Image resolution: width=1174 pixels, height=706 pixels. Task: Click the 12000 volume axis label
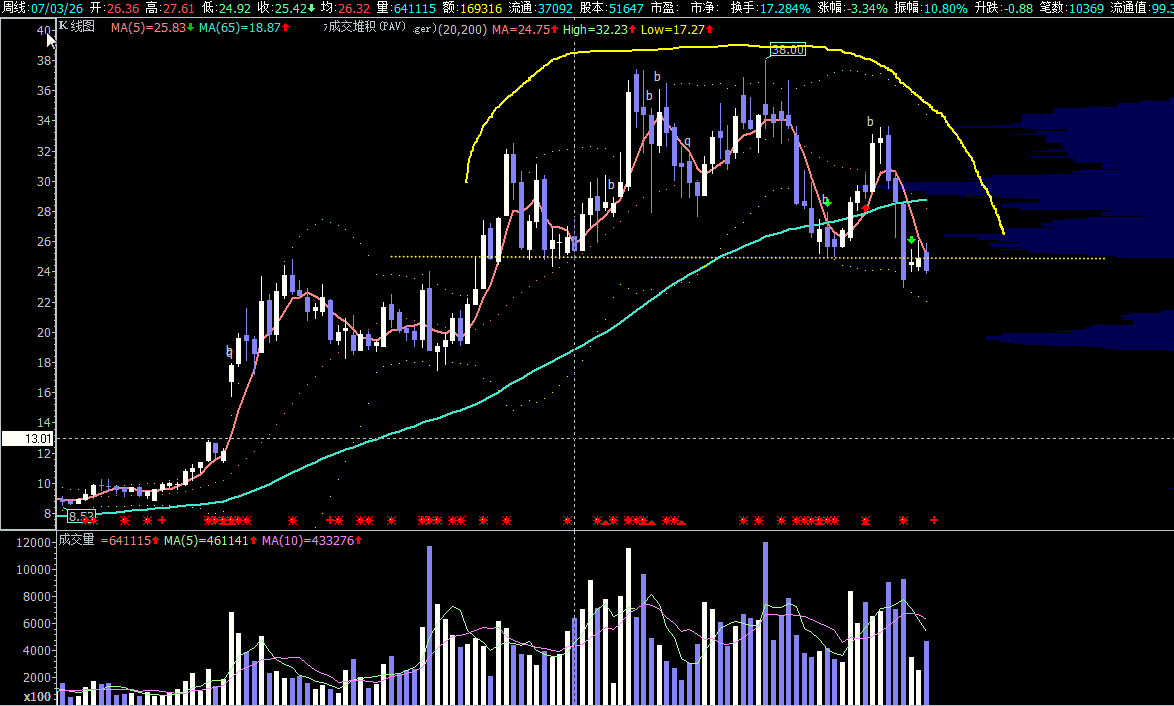[34, 543]
